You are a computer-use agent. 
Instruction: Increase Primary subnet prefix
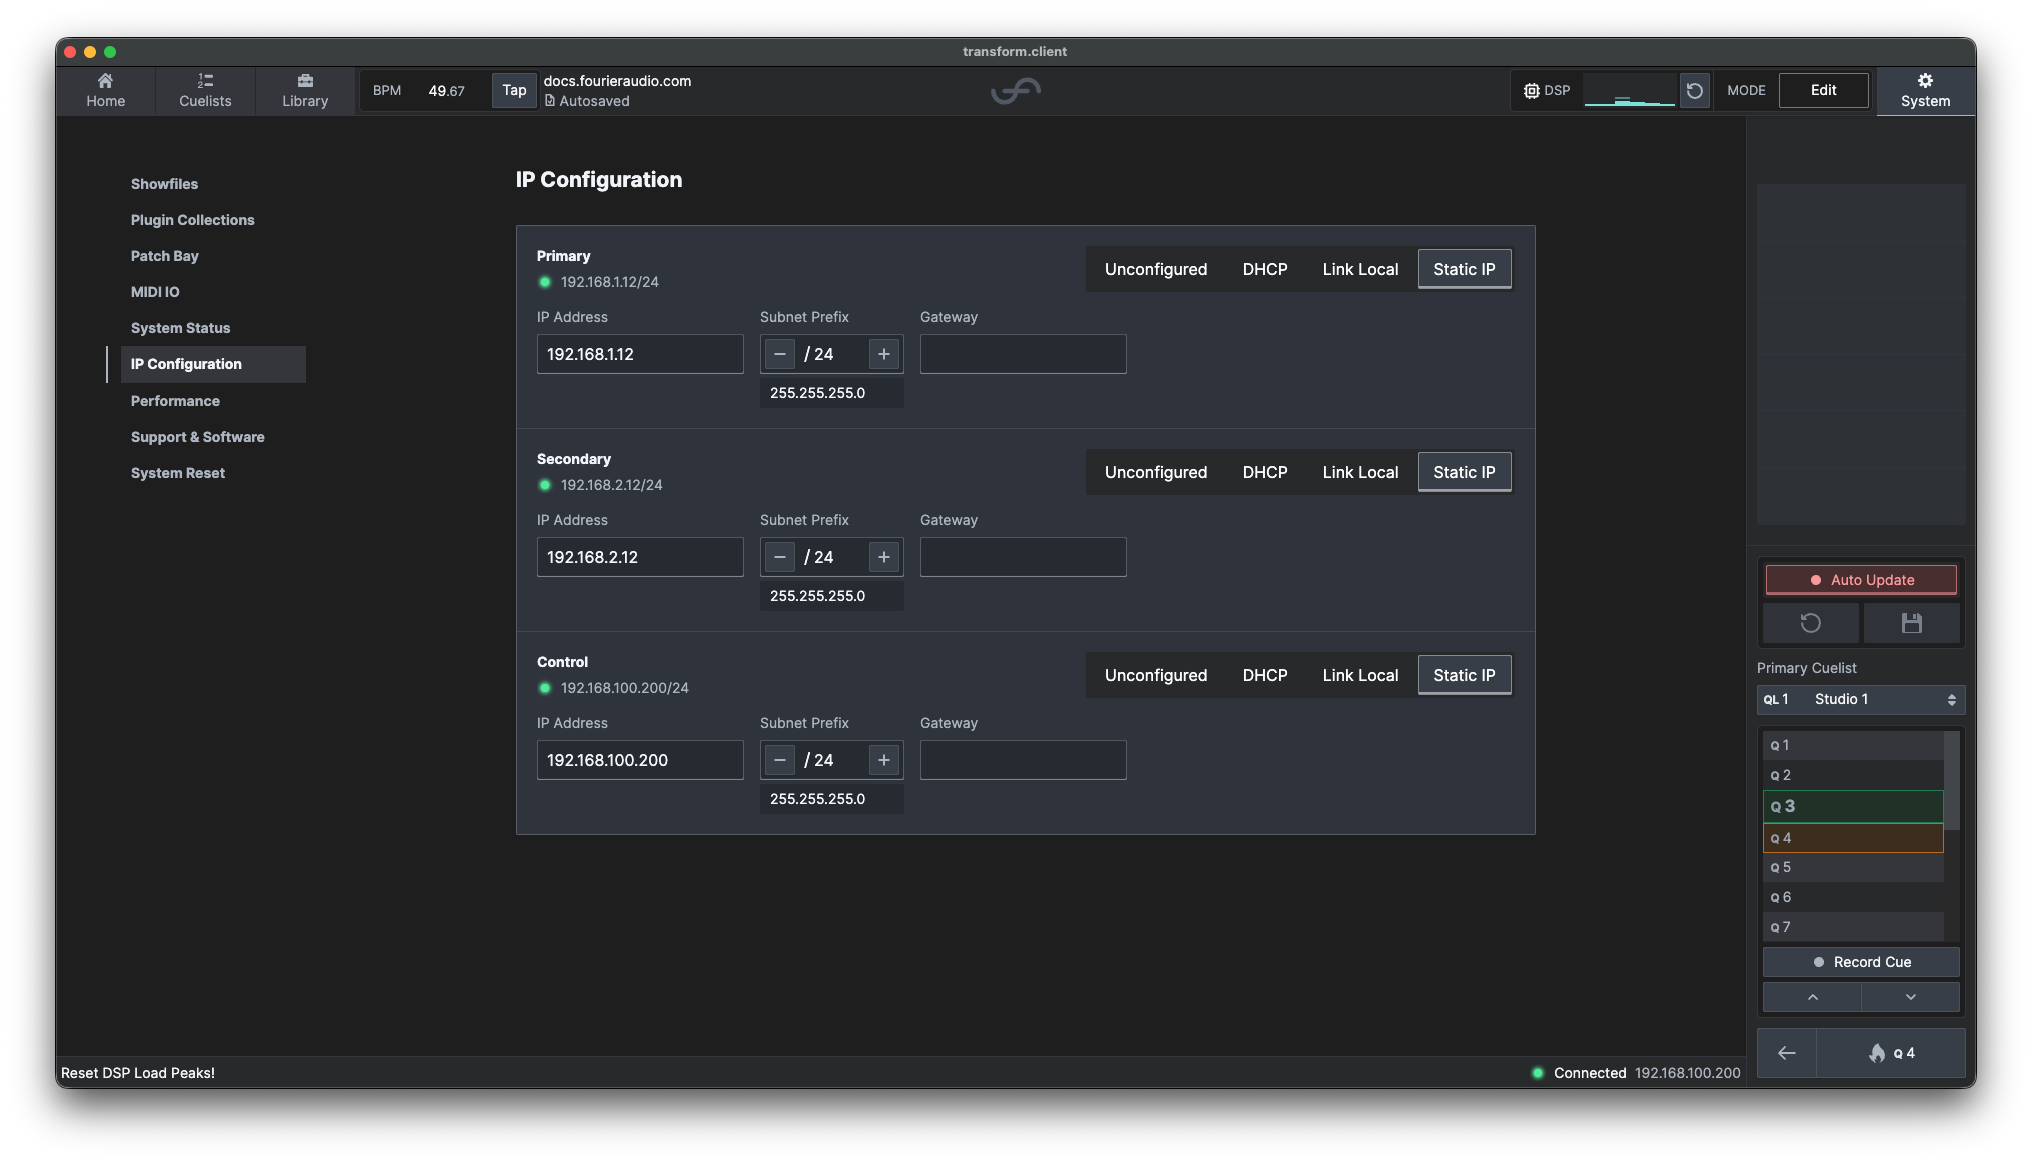pyautogui.click(x=884, y=354)
